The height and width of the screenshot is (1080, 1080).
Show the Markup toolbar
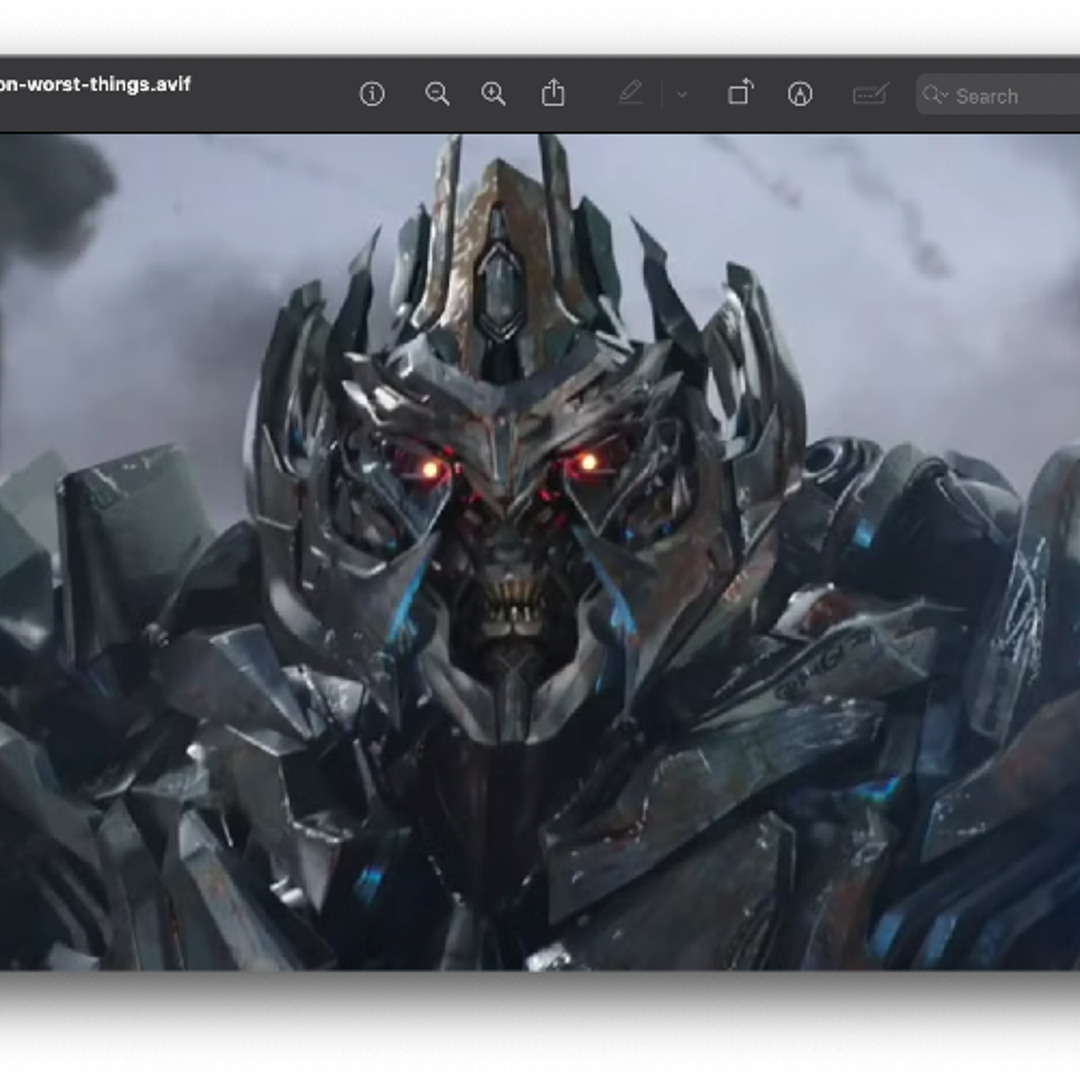799,94
